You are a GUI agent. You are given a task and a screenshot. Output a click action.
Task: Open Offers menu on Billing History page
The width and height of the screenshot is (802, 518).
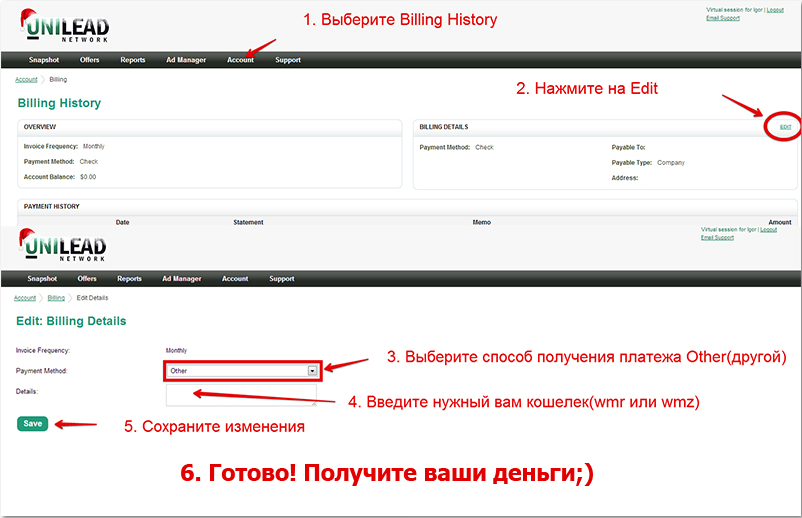pyautogui.click(x=90, y=60)
